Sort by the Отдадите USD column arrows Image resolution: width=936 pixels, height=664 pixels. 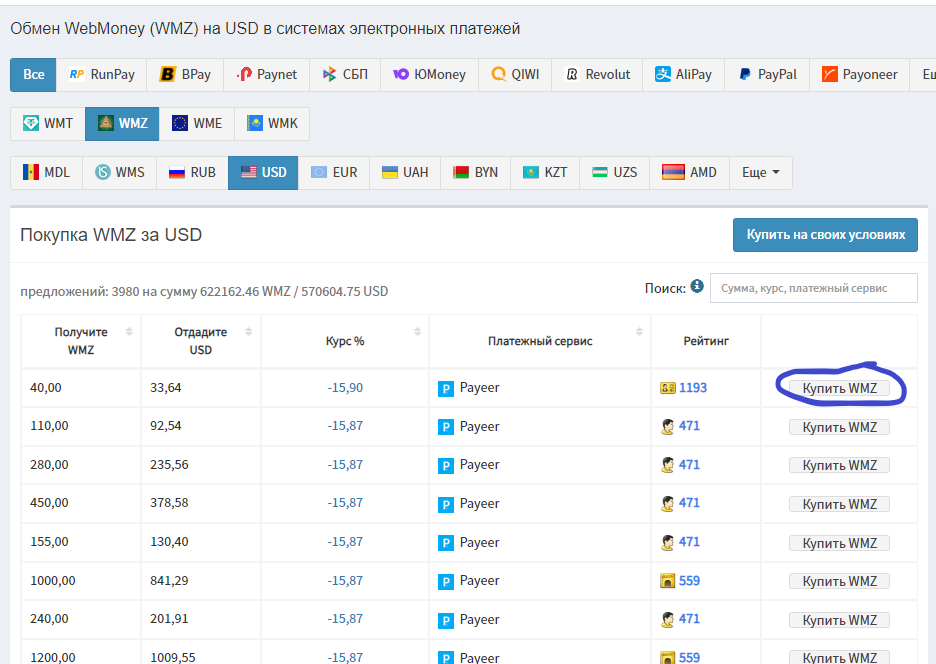click(248, 331)
